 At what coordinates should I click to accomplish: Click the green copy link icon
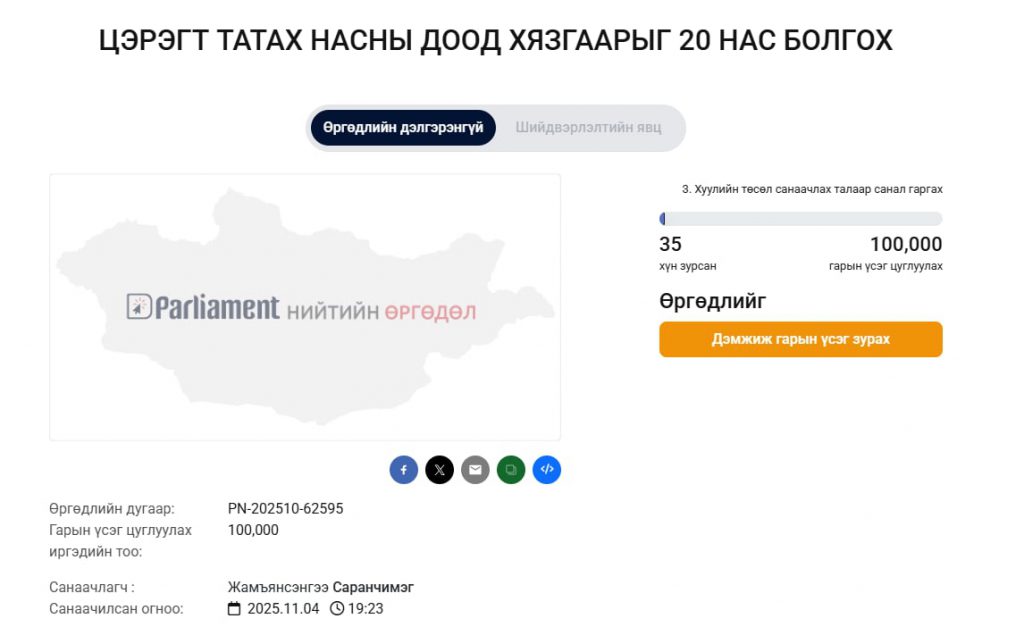point(511,470)
